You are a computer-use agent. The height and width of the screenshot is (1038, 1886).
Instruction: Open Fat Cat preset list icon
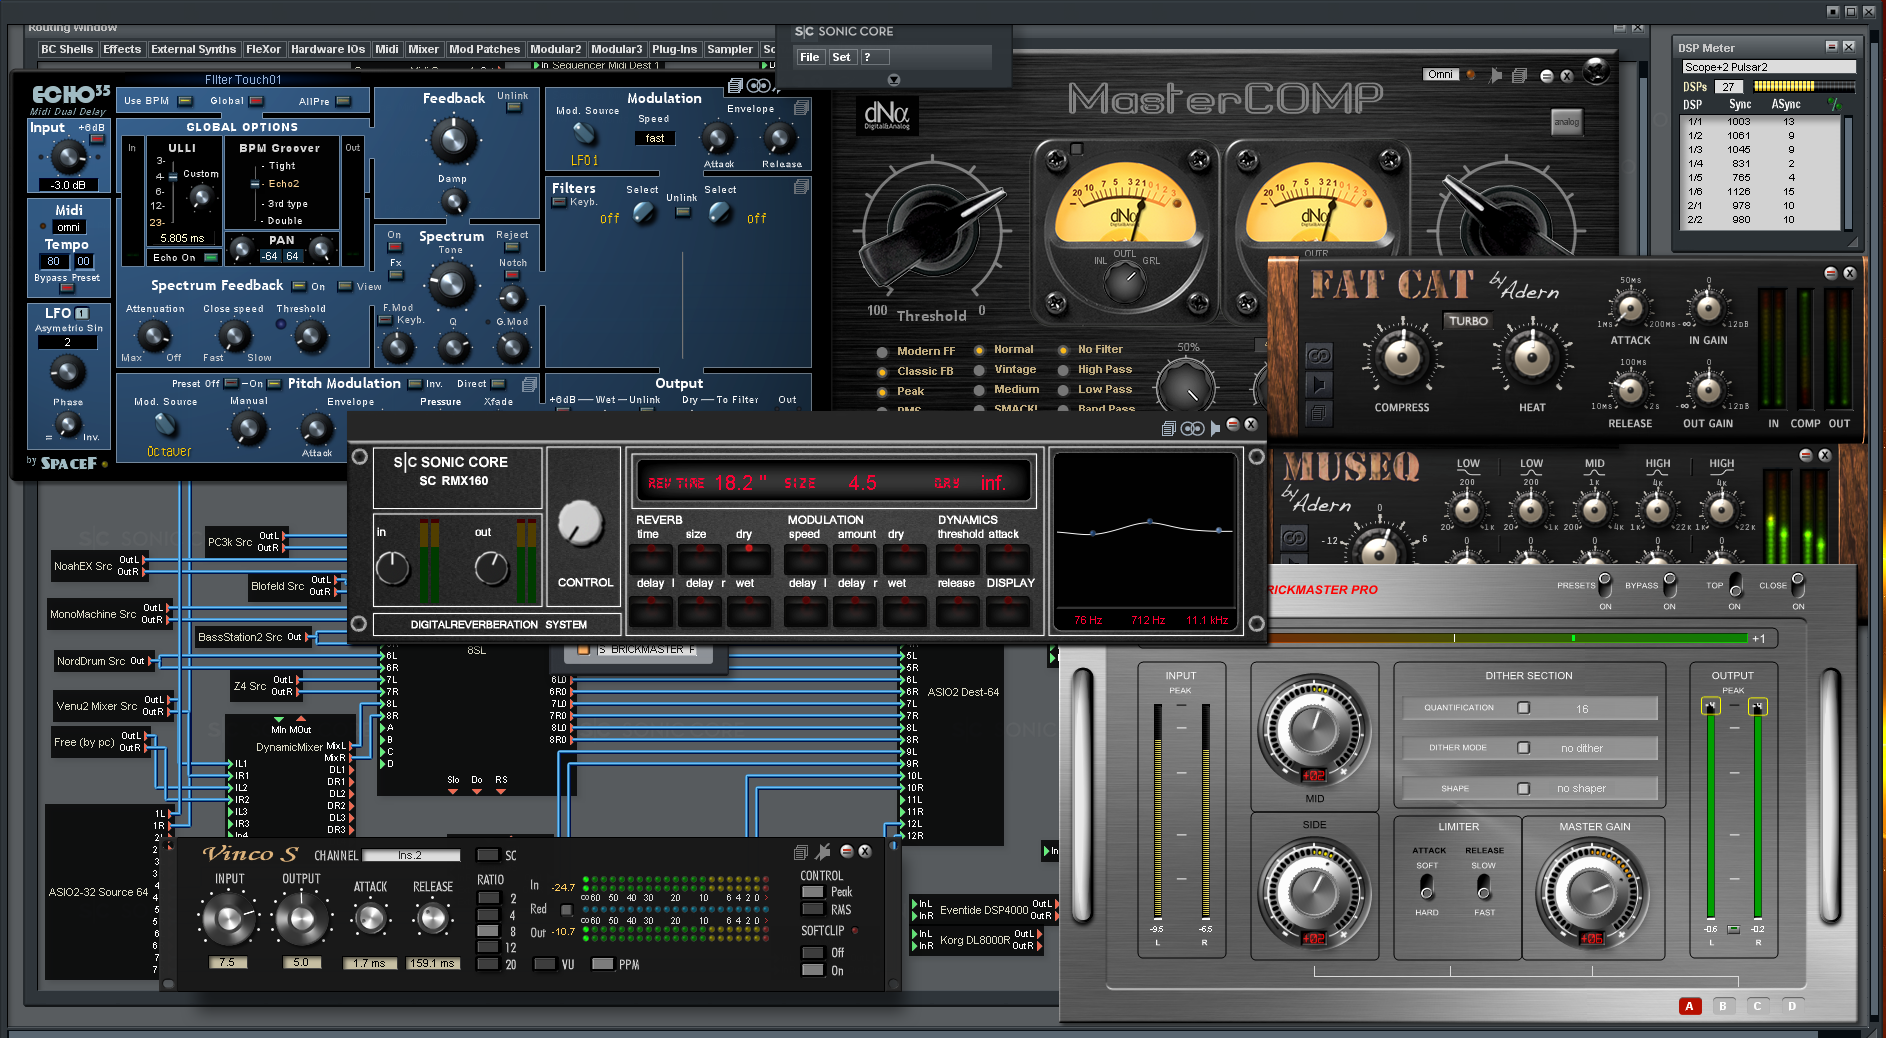point(1319,412)
